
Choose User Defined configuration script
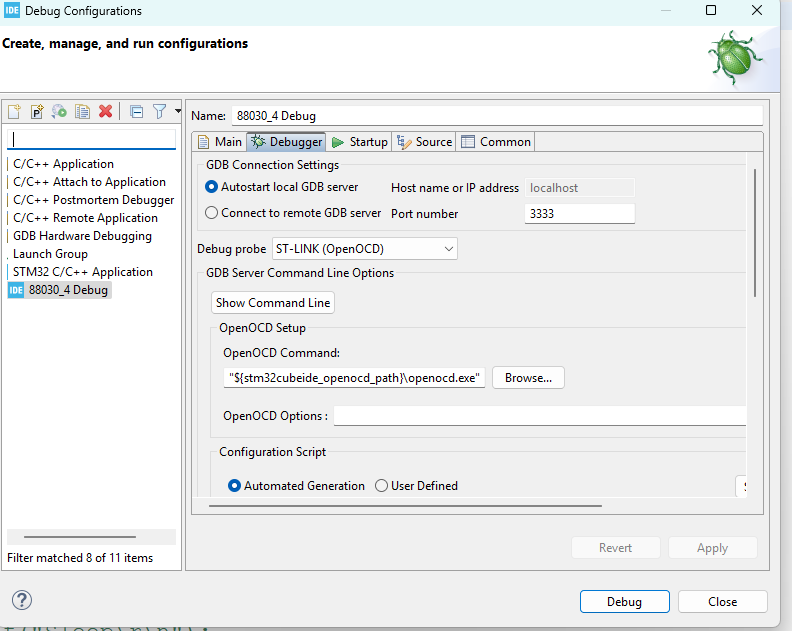(x=381, y=486)
